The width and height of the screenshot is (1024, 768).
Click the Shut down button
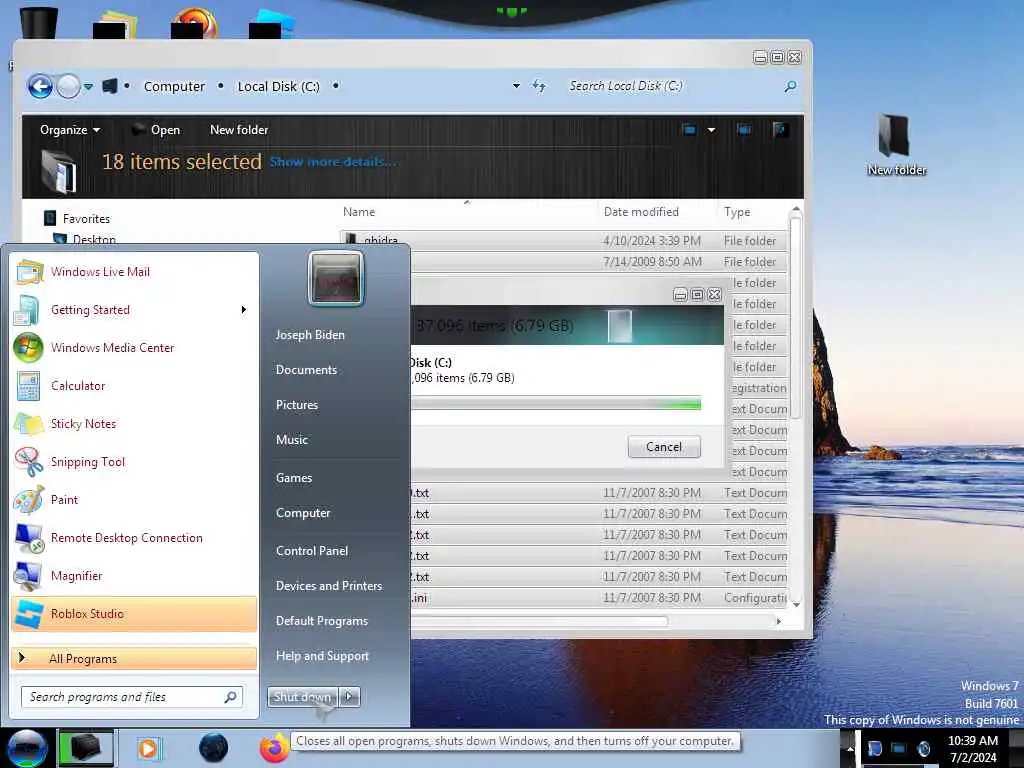coord(302,697)
